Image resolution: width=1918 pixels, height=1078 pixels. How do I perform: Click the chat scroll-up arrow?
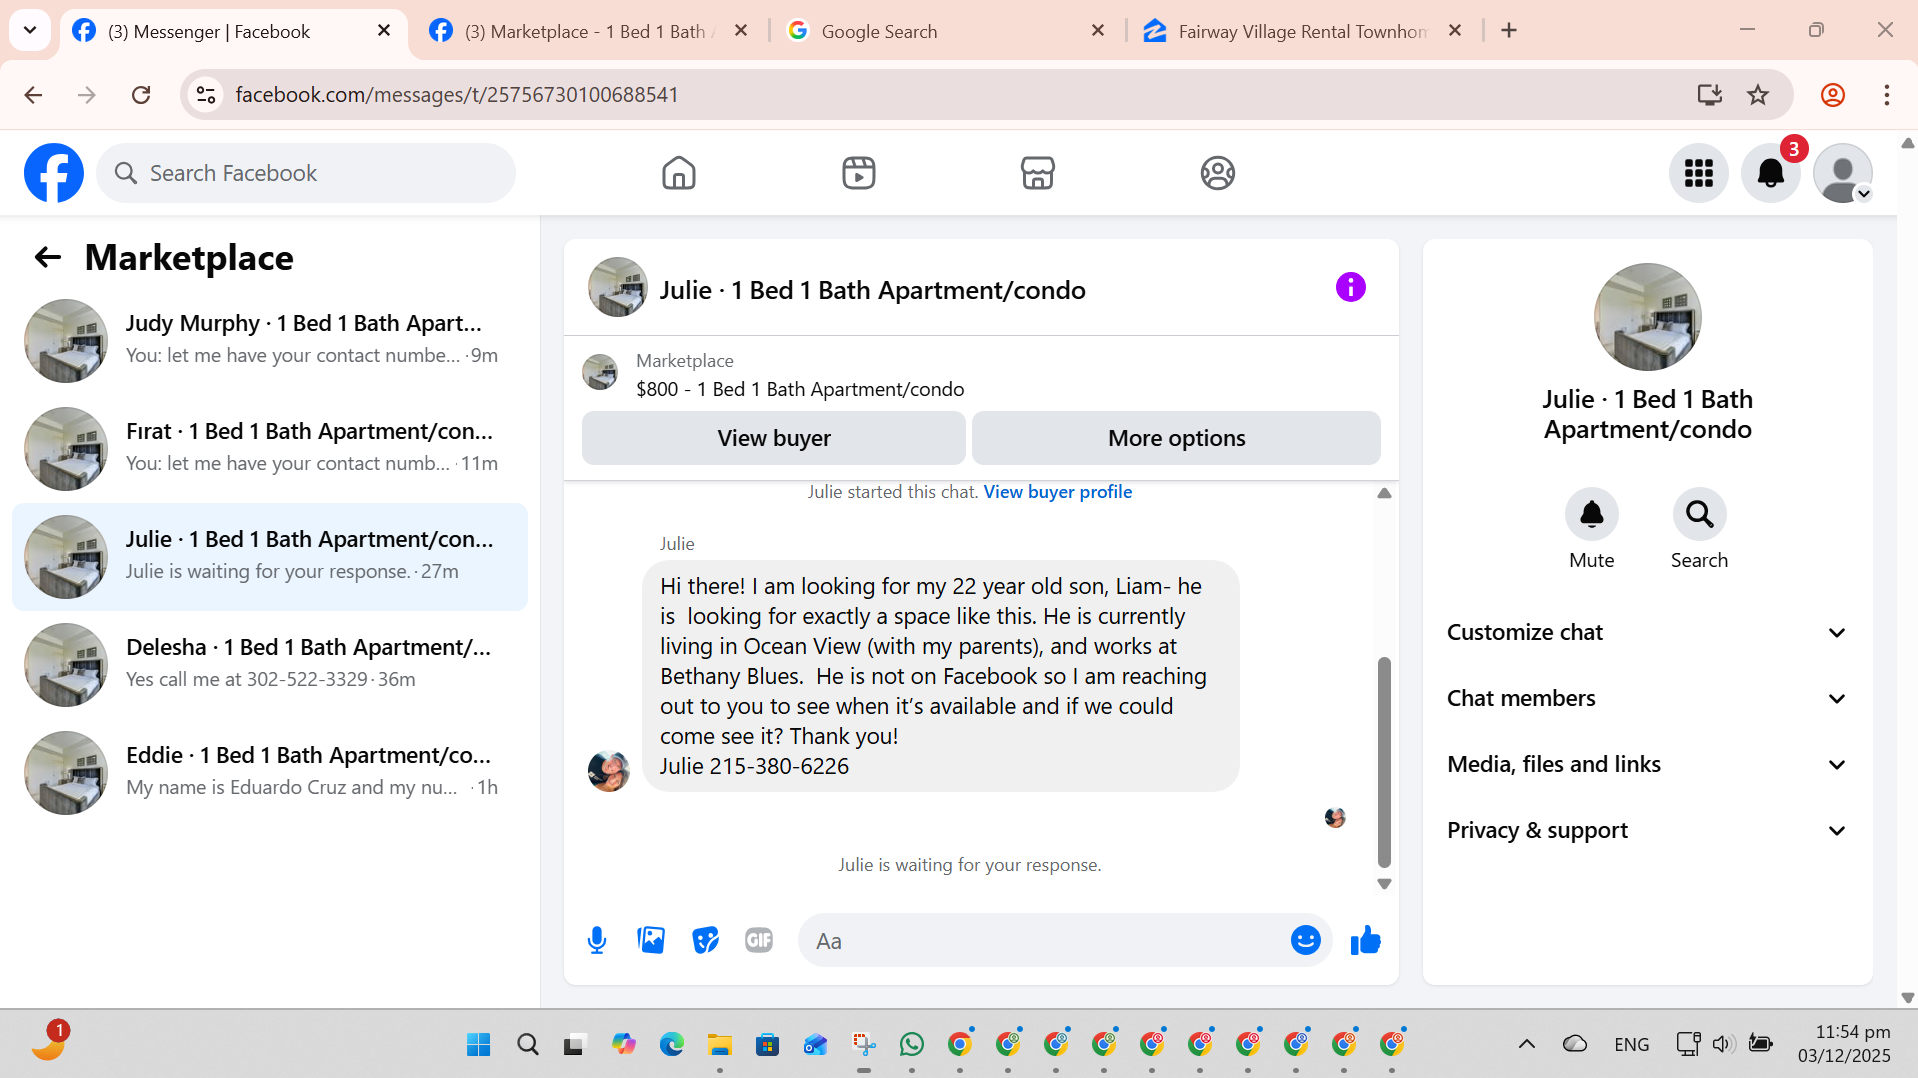(x=1384, y=493)
